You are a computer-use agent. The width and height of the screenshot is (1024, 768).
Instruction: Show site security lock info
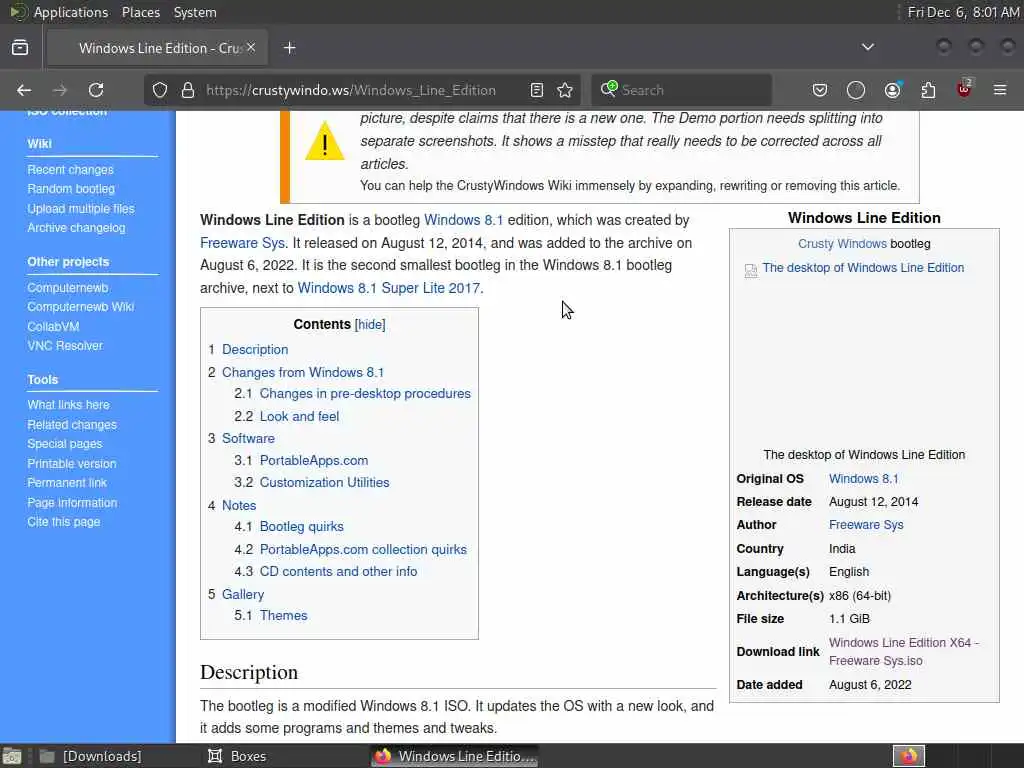[x=188, y=90]
